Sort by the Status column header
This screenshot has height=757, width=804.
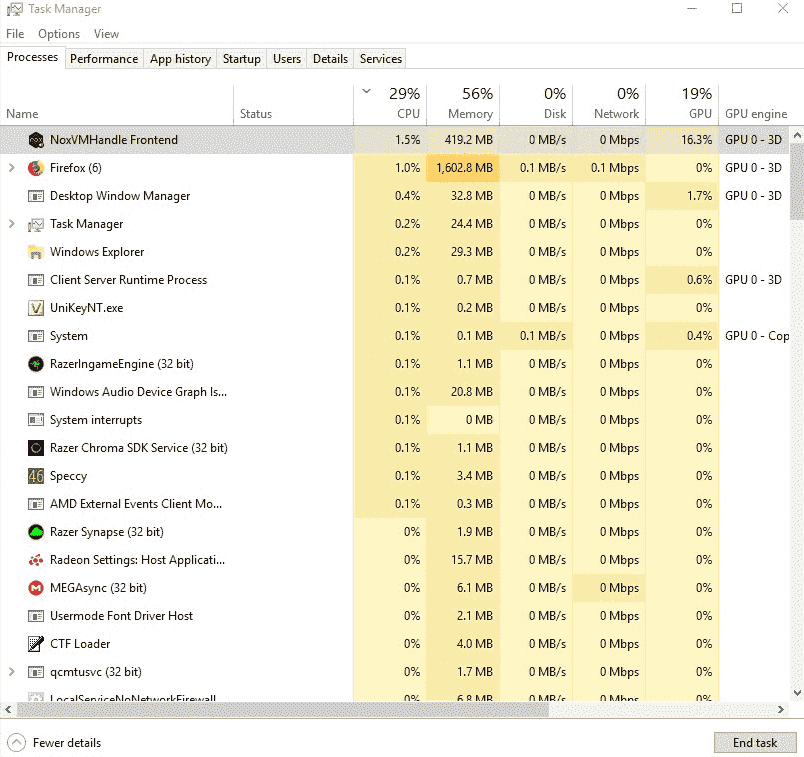click(x=293, y=105)
